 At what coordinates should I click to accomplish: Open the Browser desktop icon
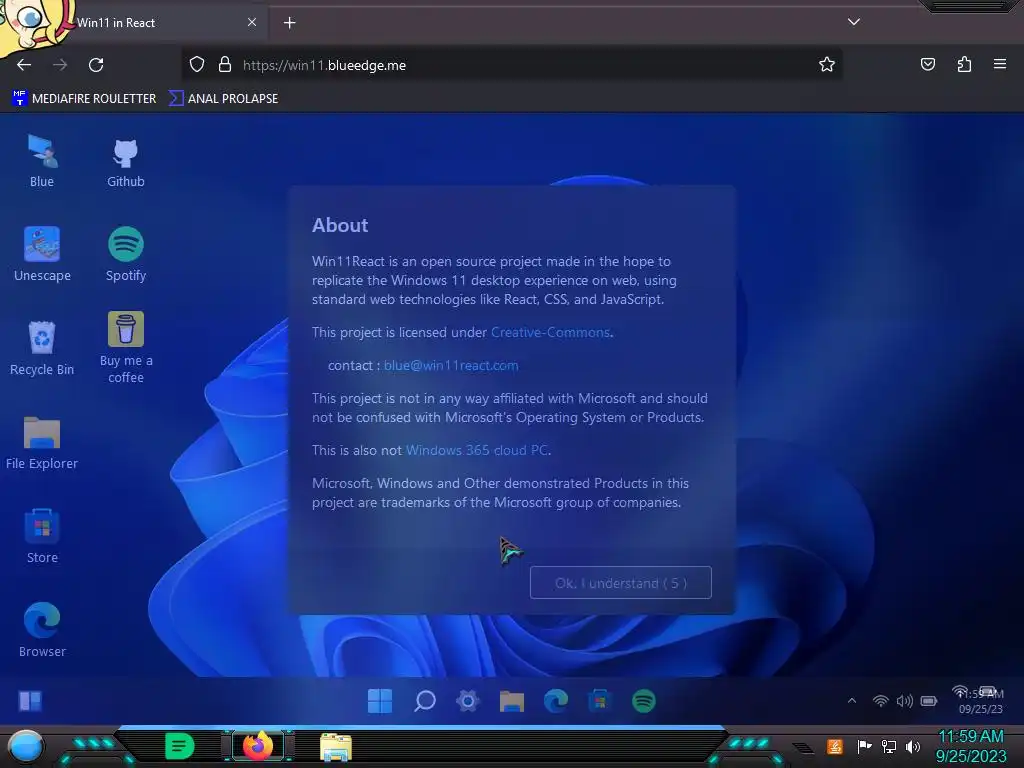tap(42, 630)
